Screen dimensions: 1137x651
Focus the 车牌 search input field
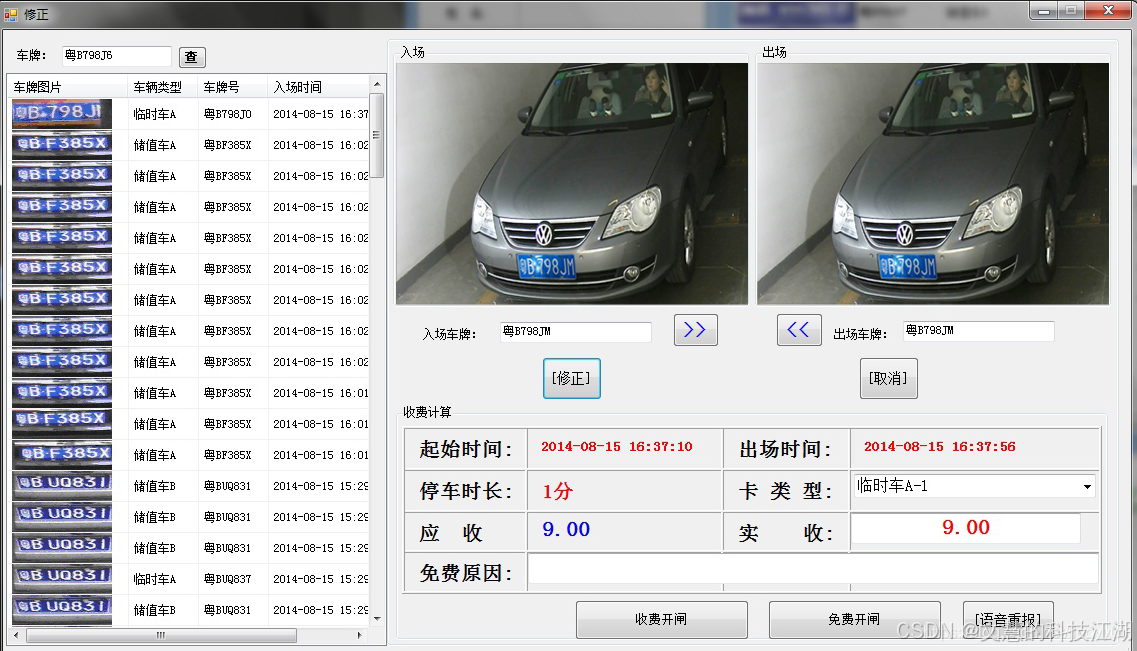[116, 56]
